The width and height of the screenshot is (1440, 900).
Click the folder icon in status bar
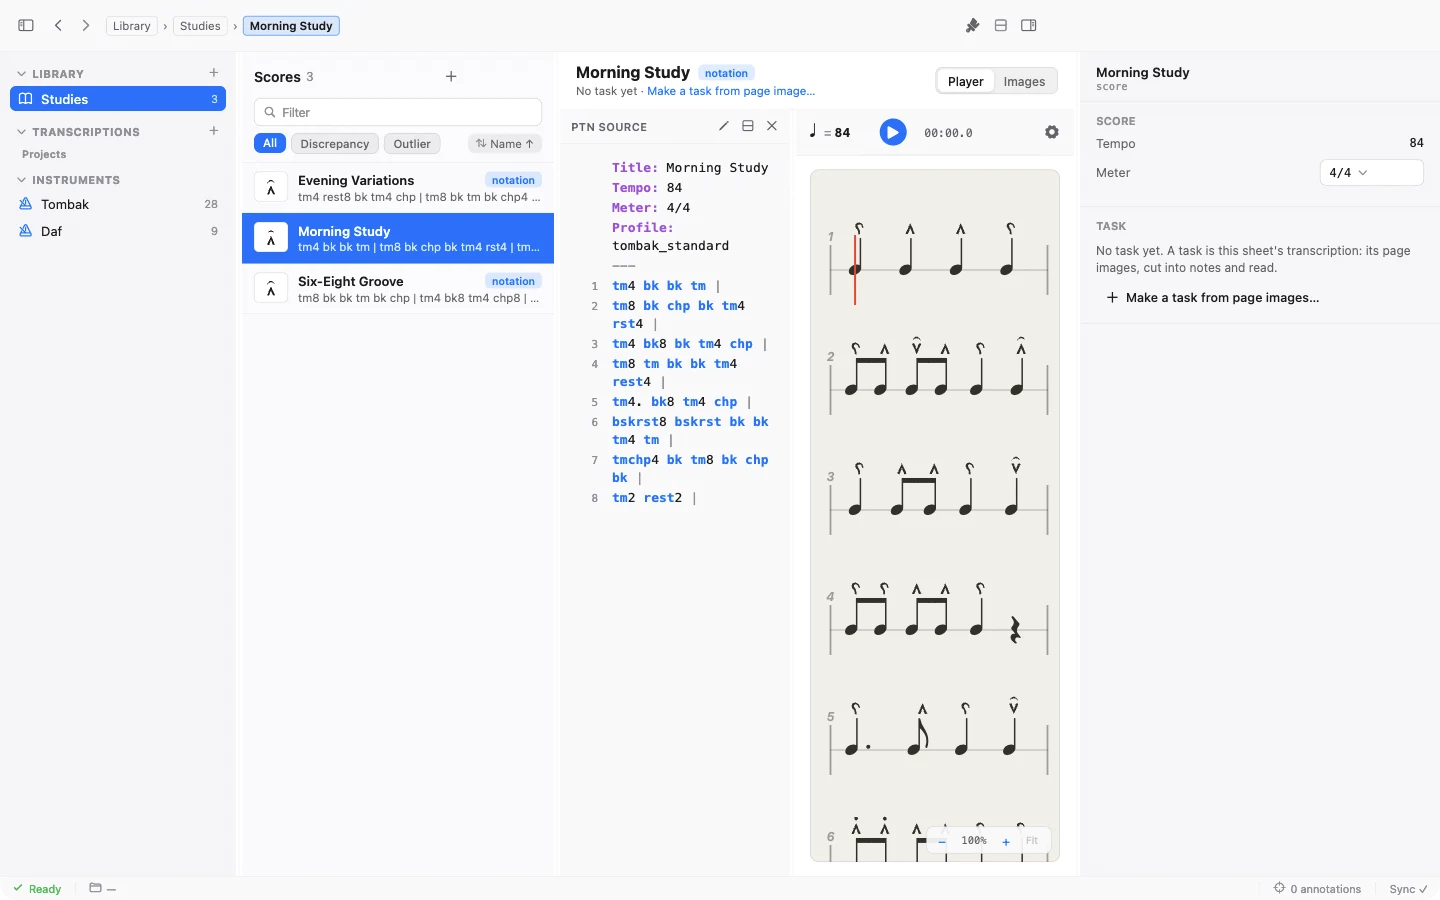(x=95, y=888)
